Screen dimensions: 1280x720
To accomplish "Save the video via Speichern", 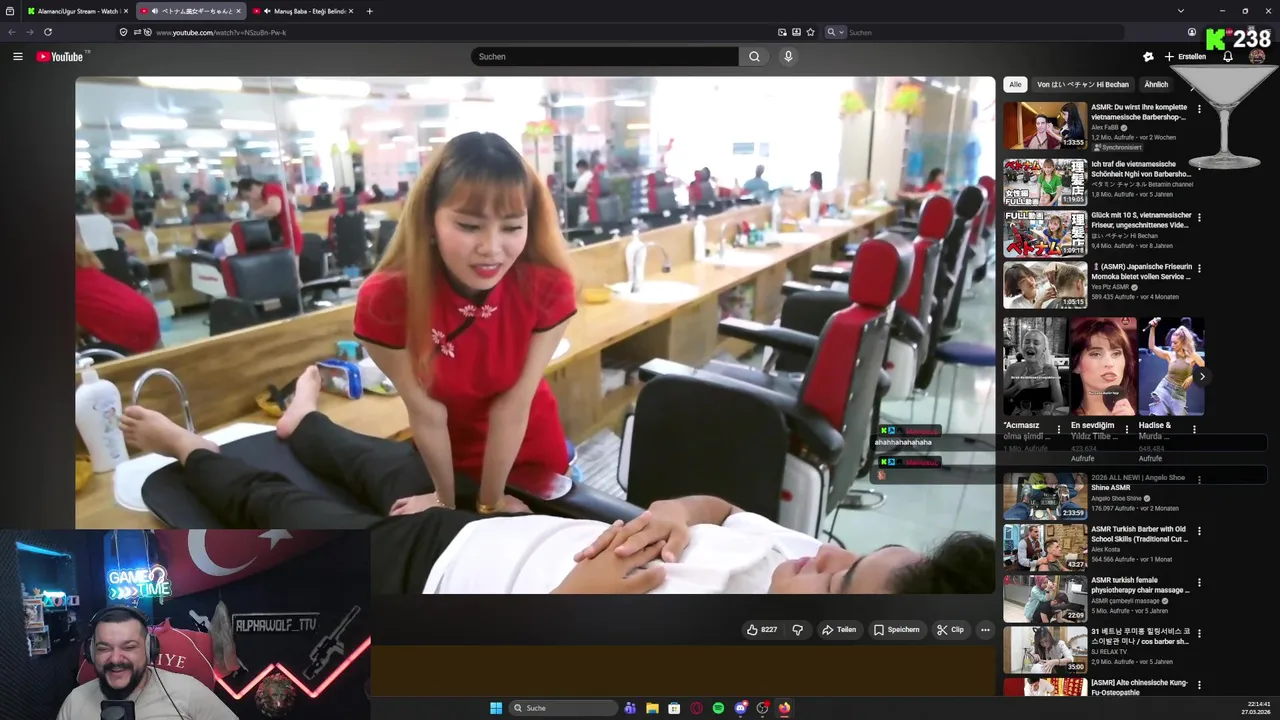I will [896, 630].
